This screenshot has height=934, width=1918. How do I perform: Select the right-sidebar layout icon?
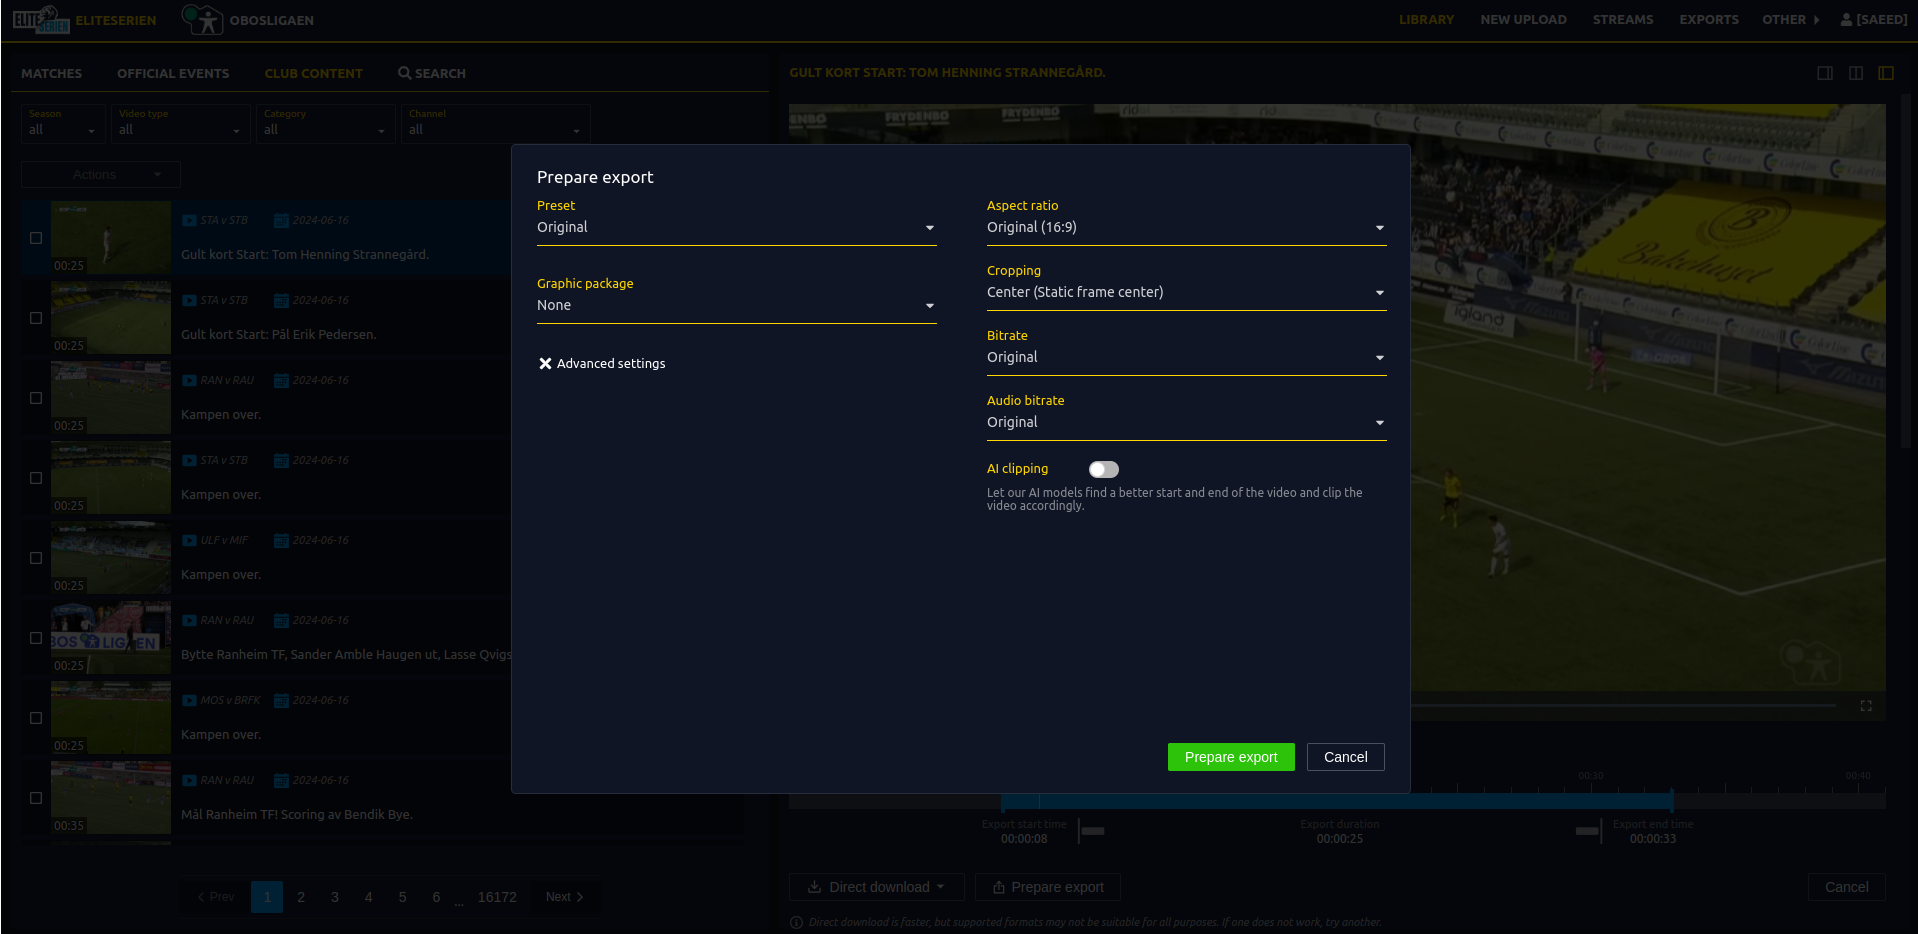tap(1824, 72)
